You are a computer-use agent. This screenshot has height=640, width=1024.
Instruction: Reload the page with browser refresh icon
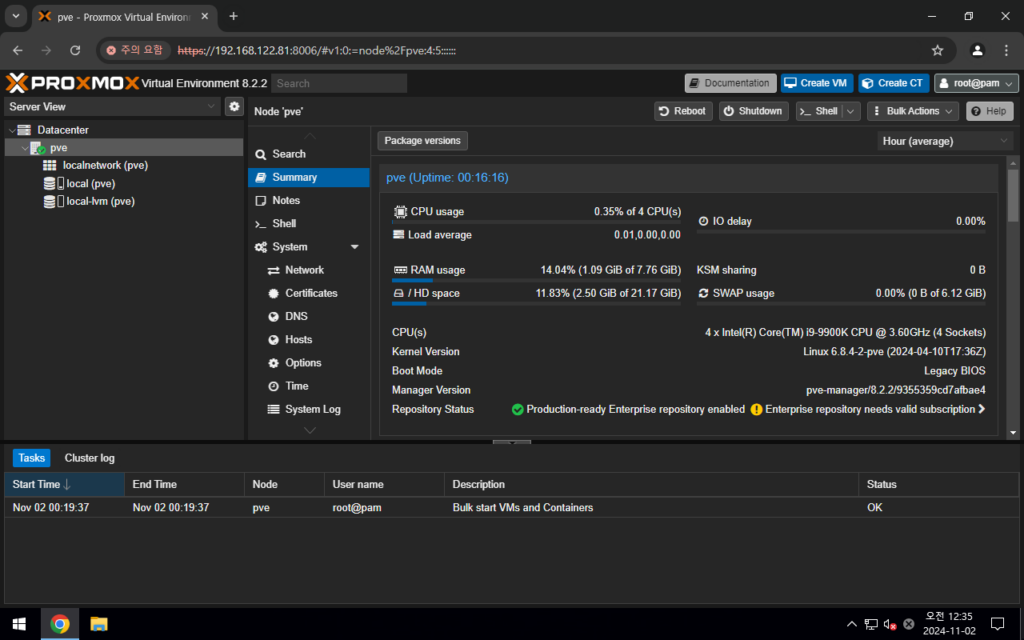coord(75,50)
